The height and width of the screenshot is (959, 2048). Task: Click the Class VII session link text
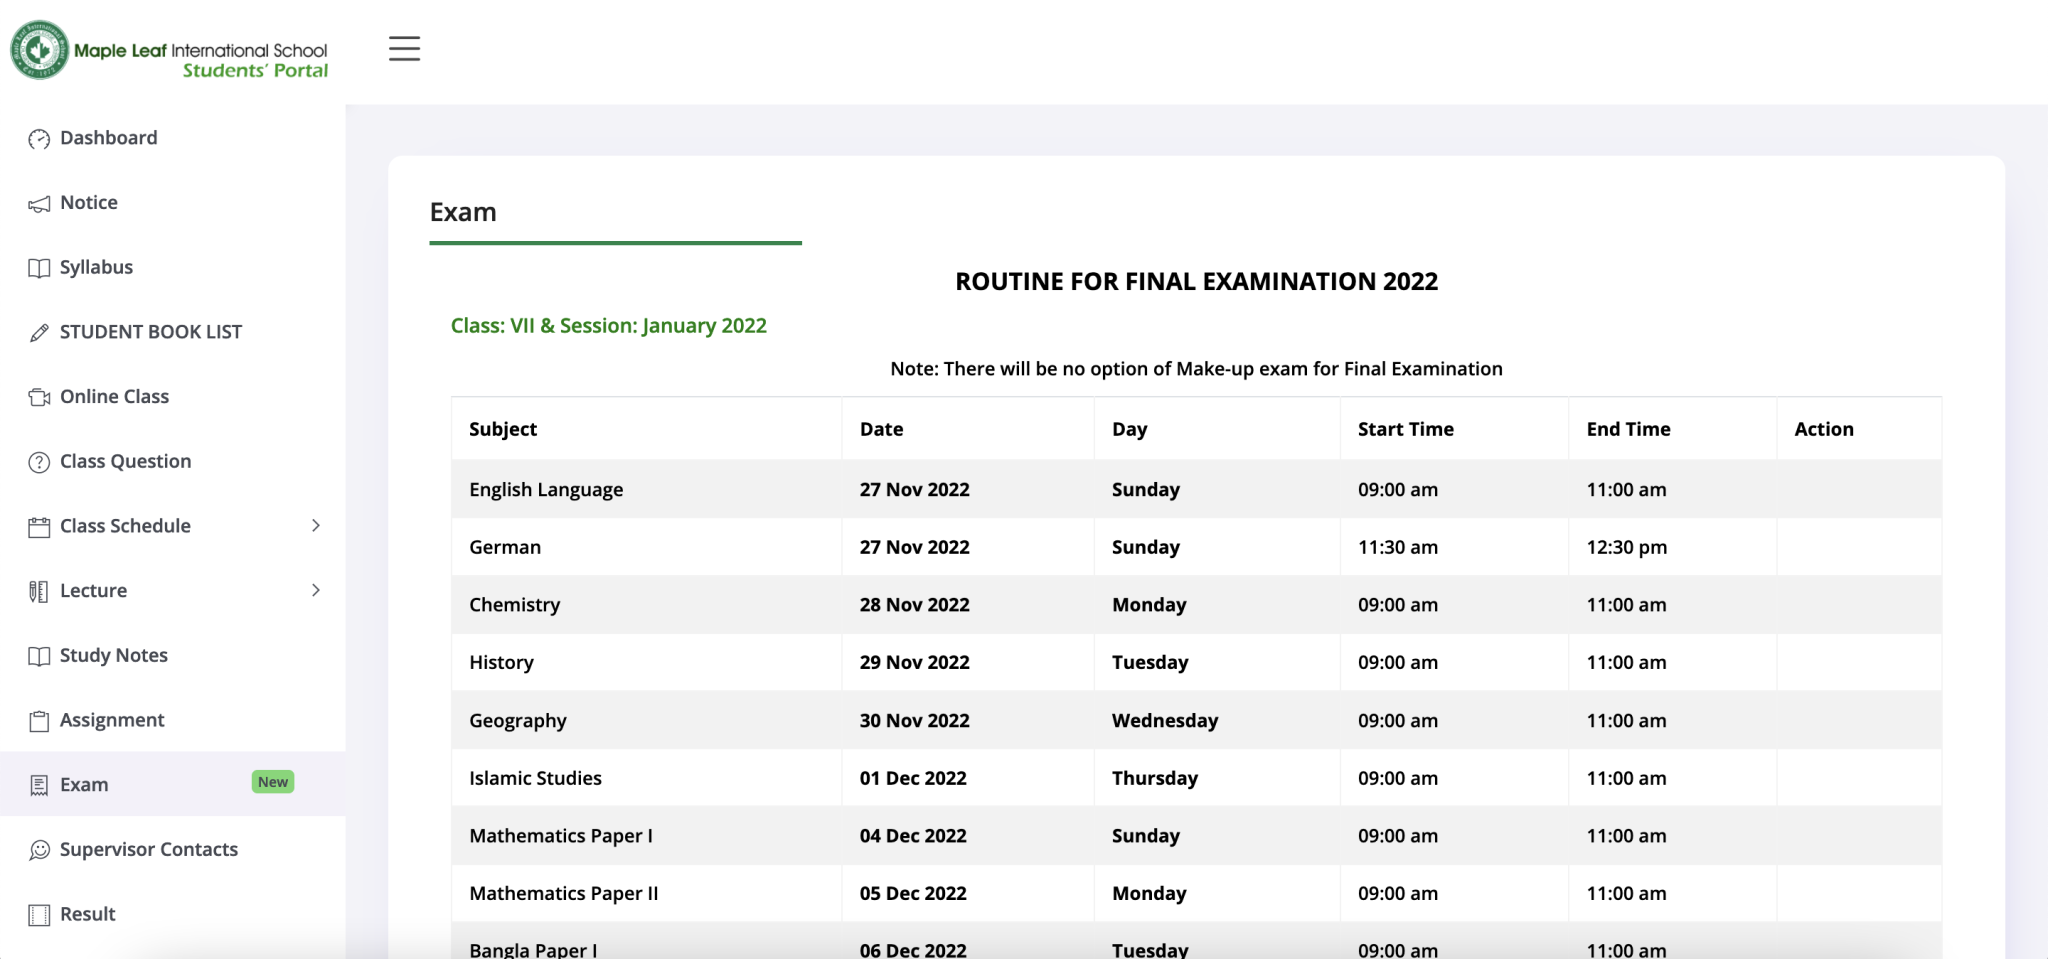tap(608, 326)
